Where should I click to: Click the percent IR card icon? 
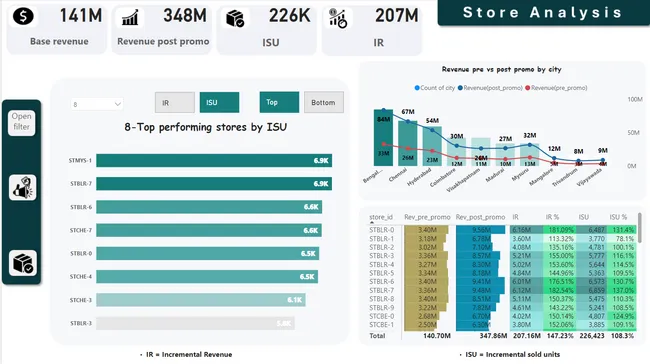pyautogui.click(x=337, y=18)
